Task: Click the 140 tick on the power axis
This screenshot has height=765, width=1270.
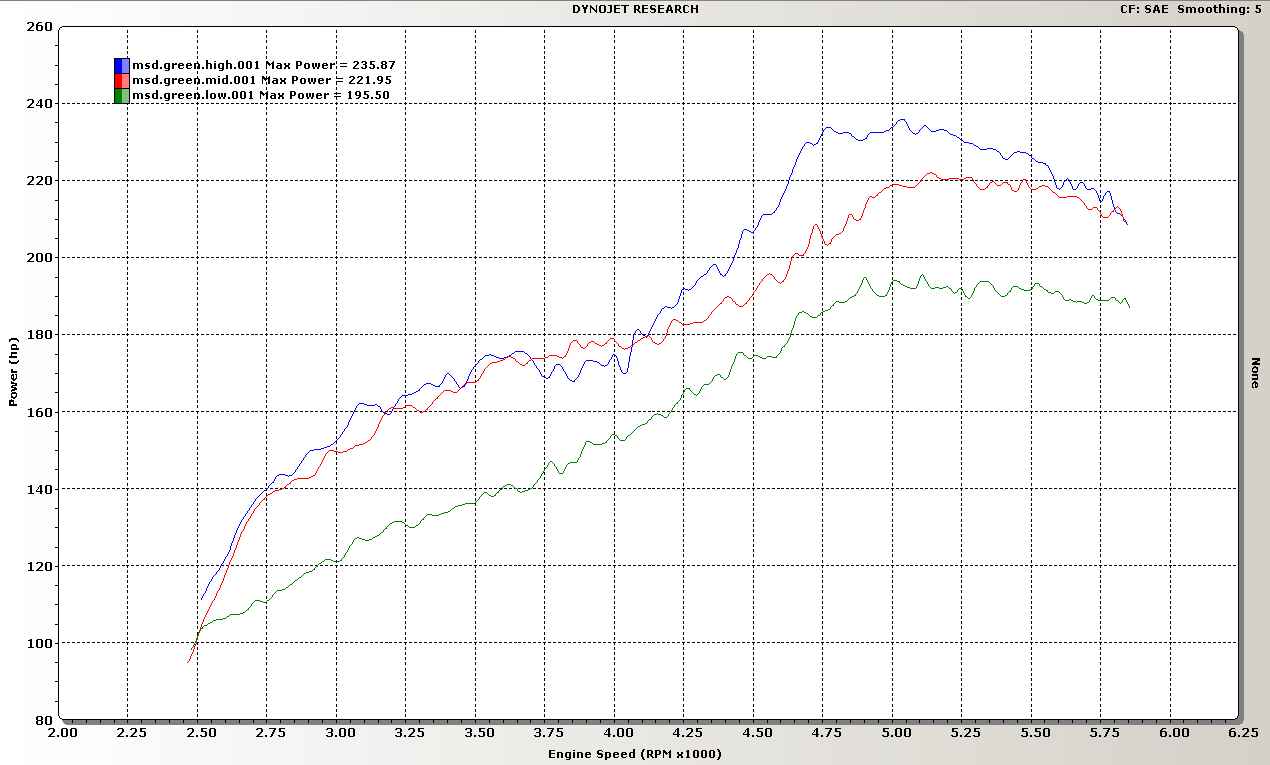Action: point(40,489)
